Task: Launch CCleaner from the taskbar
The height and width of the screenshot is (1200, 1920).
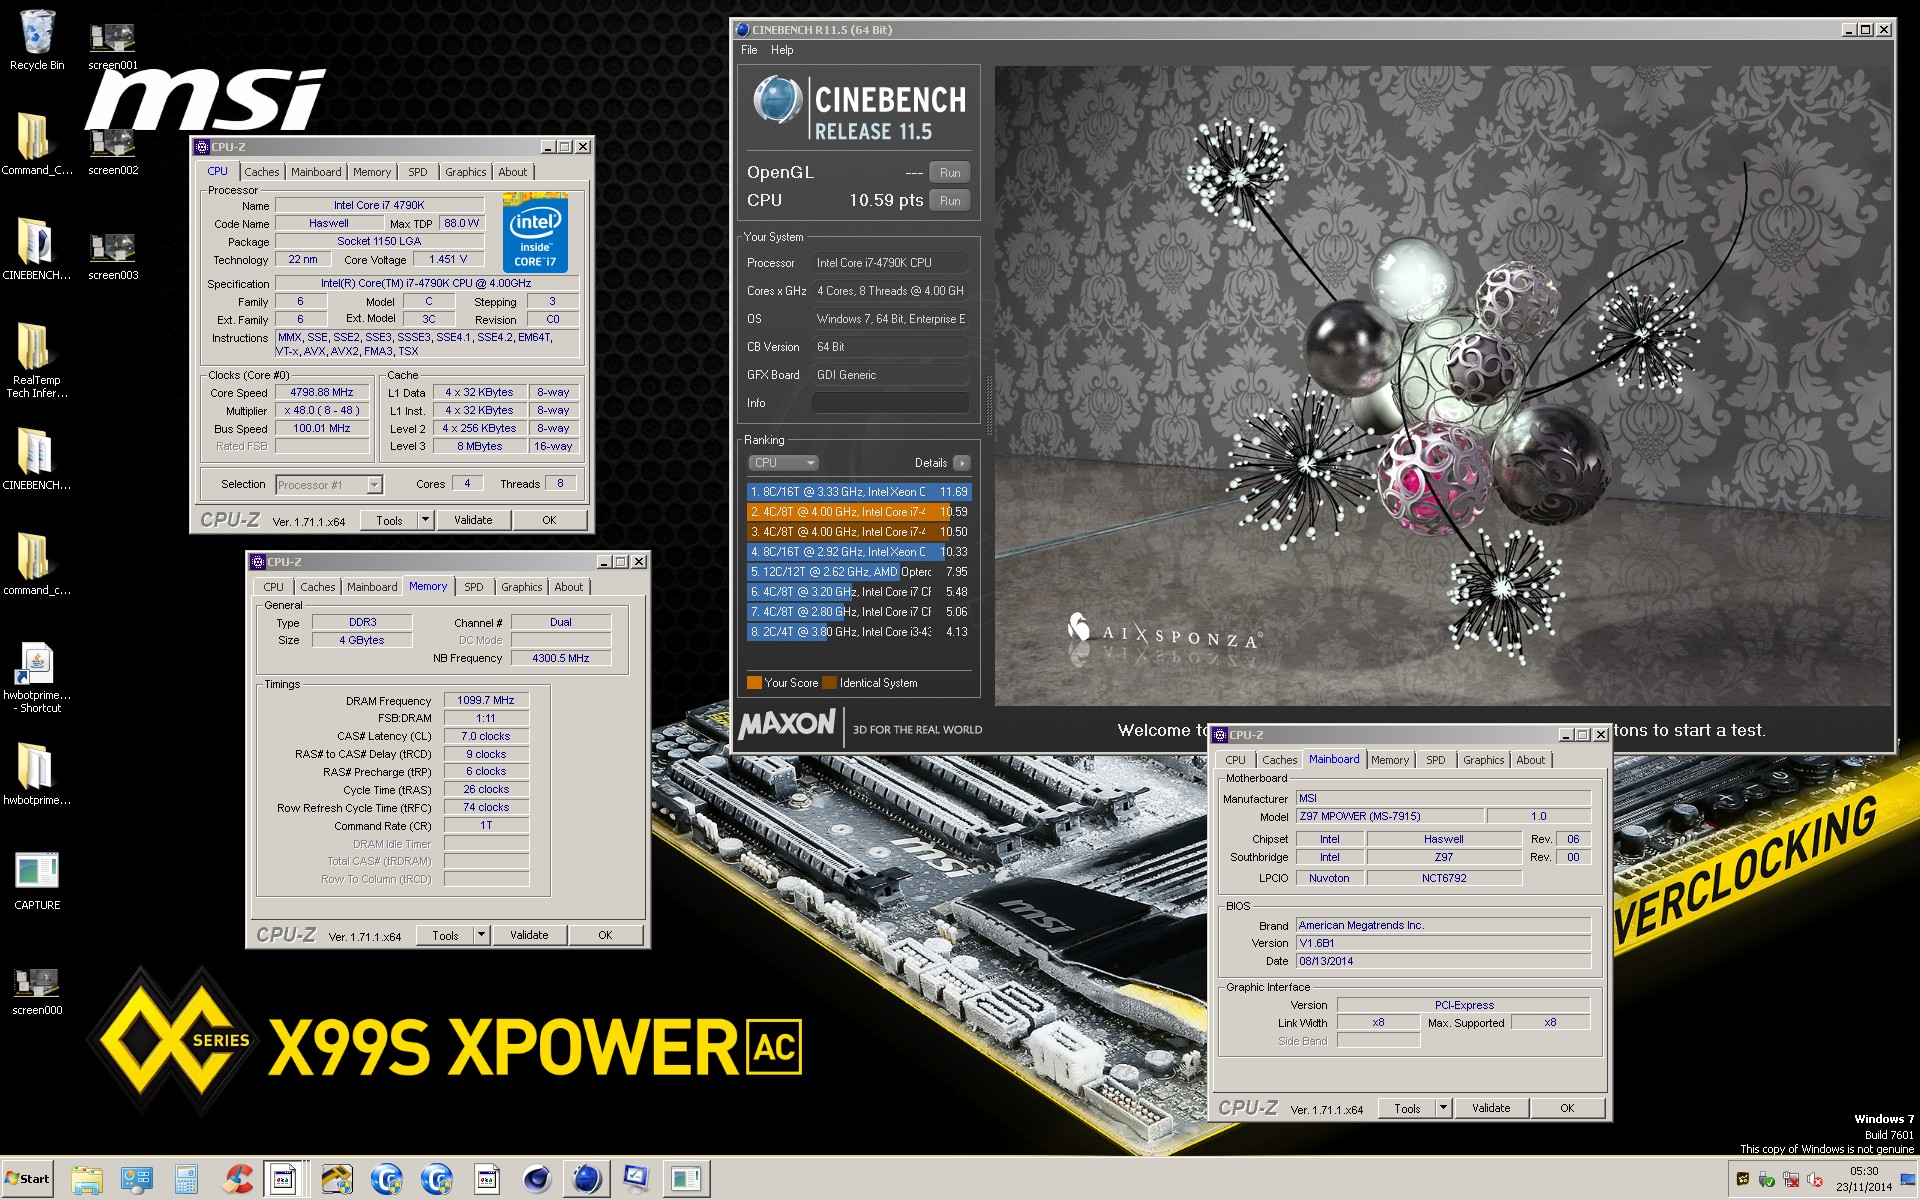Action: click(237, 1180)
